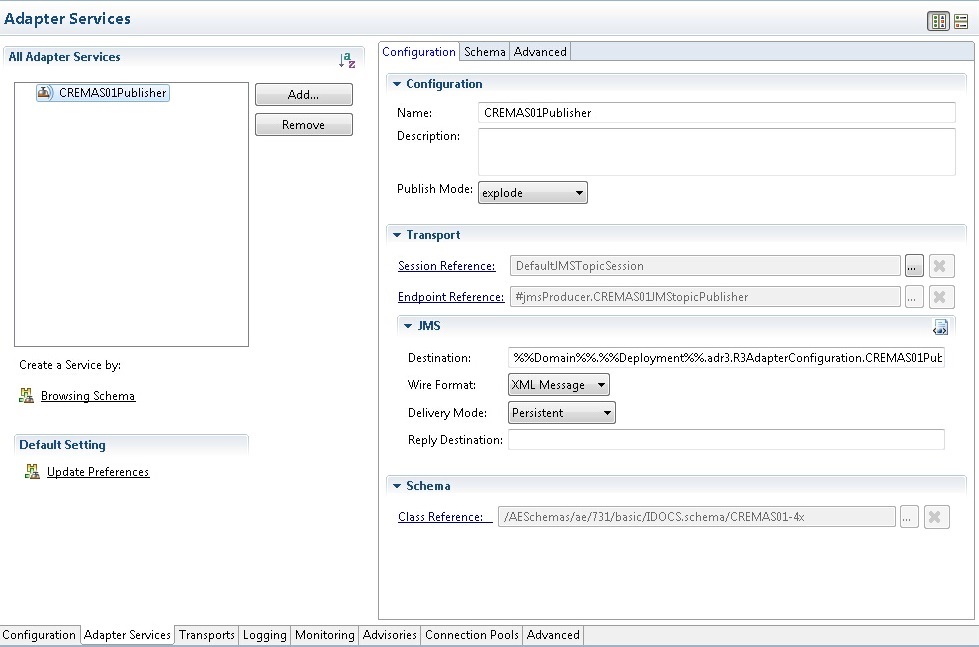
Task: Select CREMAS01Publisher in the services list
Action: click(x=112, y=93)
